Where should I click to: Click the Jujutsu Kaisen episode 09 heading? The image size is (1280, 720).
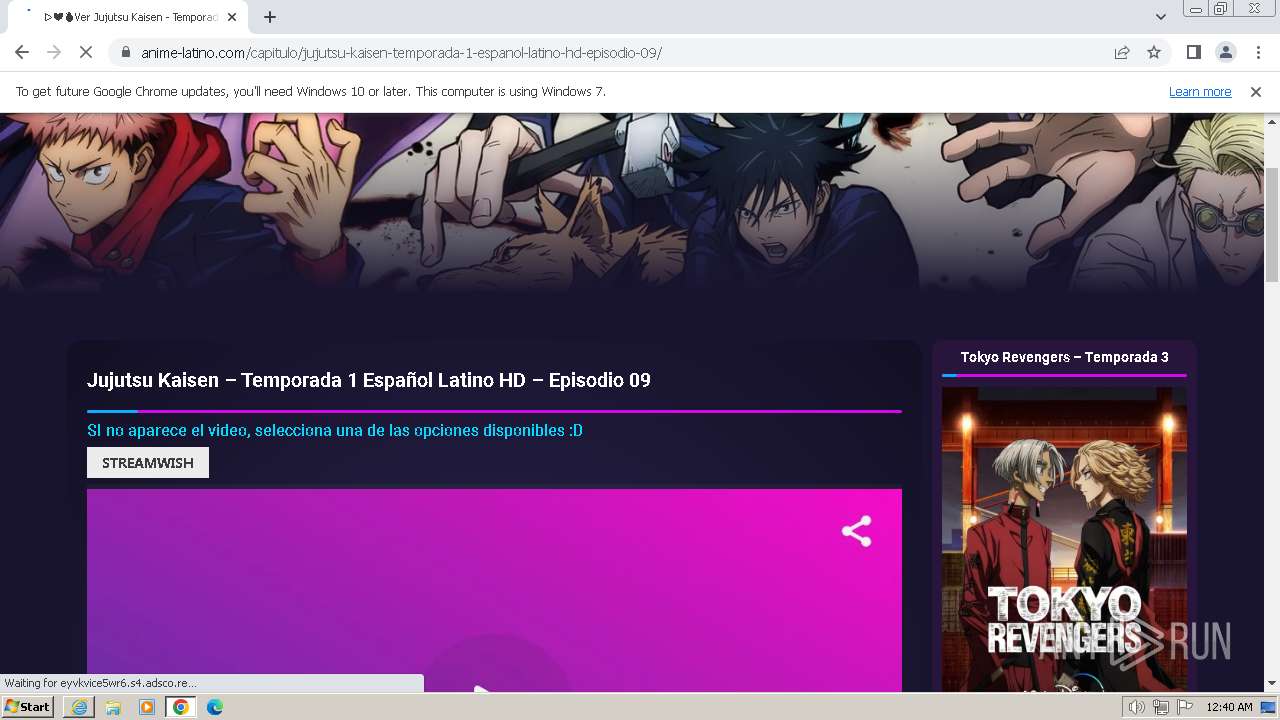click(x=369, y=381)
